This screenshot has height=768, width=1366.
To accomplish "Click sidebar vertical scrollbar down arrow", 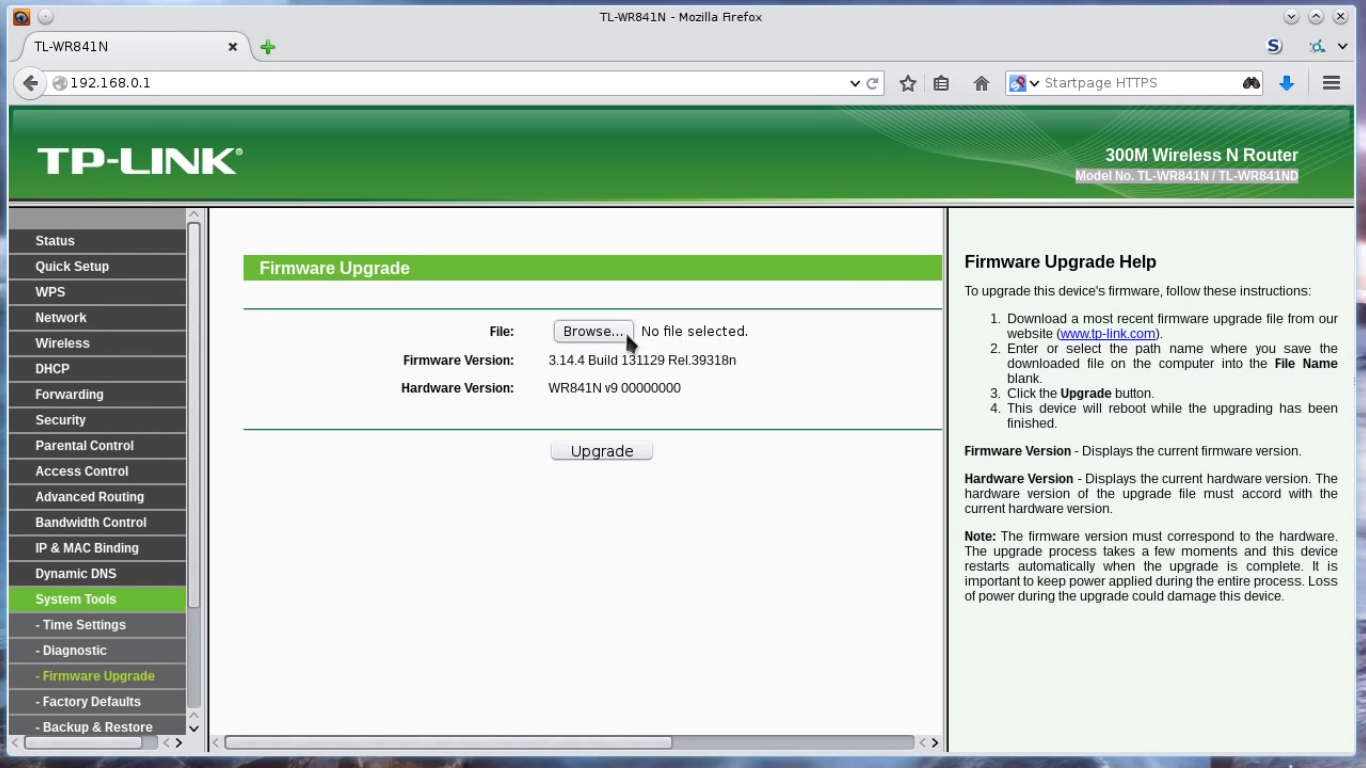I will 194,729.
